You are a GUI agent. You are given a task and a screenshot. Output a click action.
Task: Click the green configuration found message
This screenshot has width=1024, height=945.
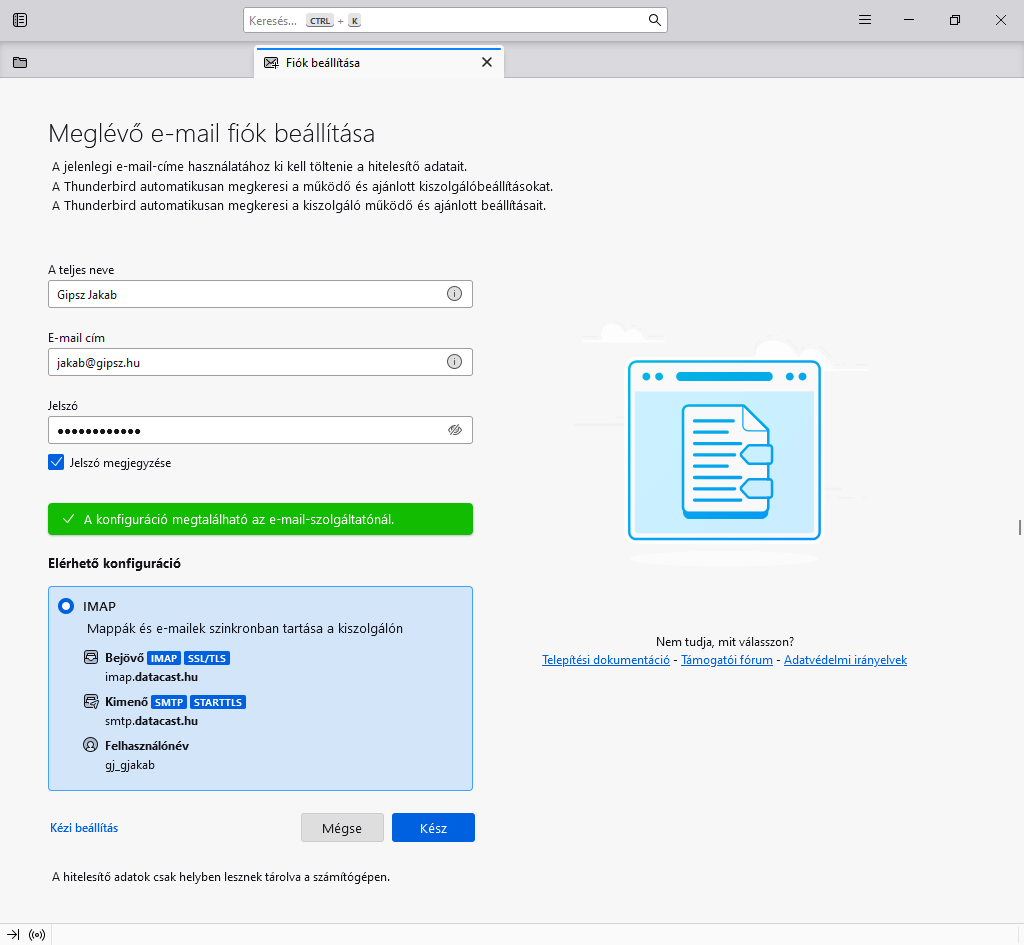pos(260,519)
